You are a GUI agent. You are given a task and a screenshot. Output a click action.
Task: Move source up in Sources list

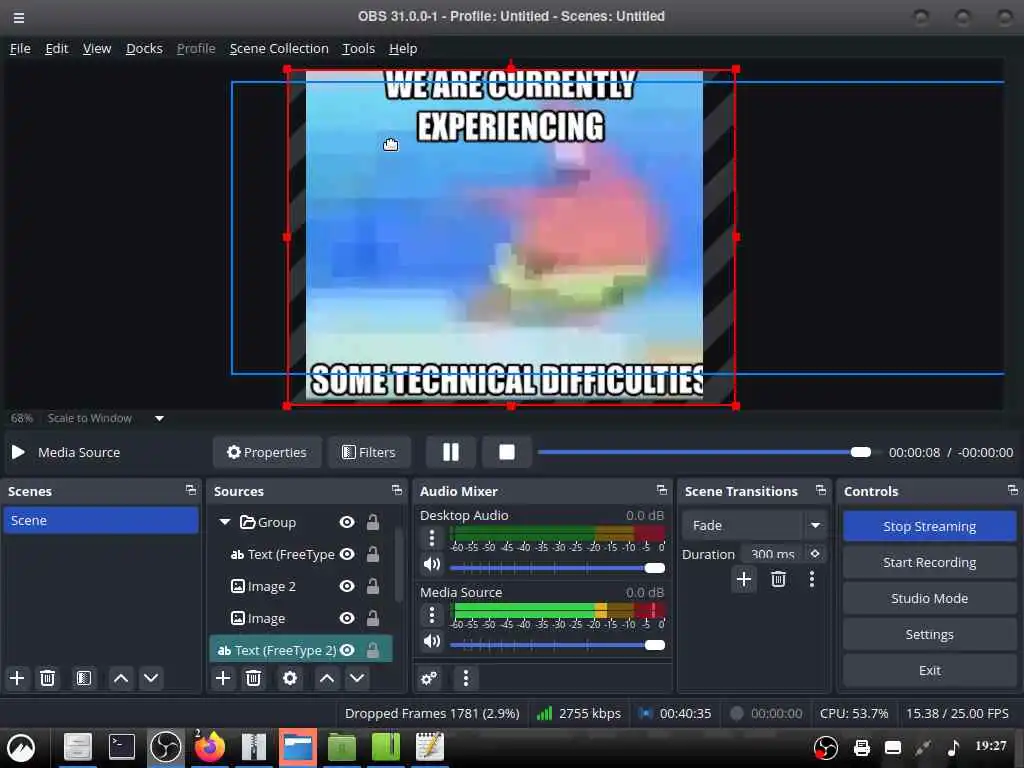327,678
